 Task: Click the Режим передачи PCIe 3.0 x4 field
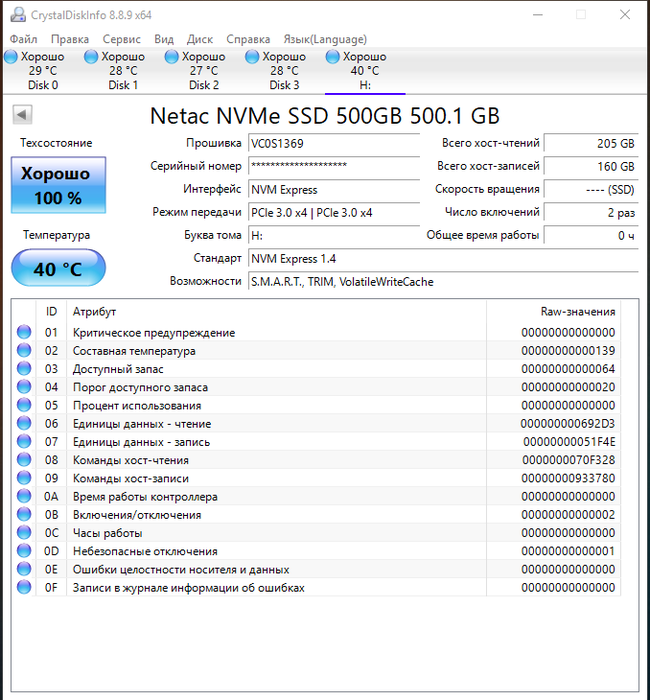tap(334, 212)
